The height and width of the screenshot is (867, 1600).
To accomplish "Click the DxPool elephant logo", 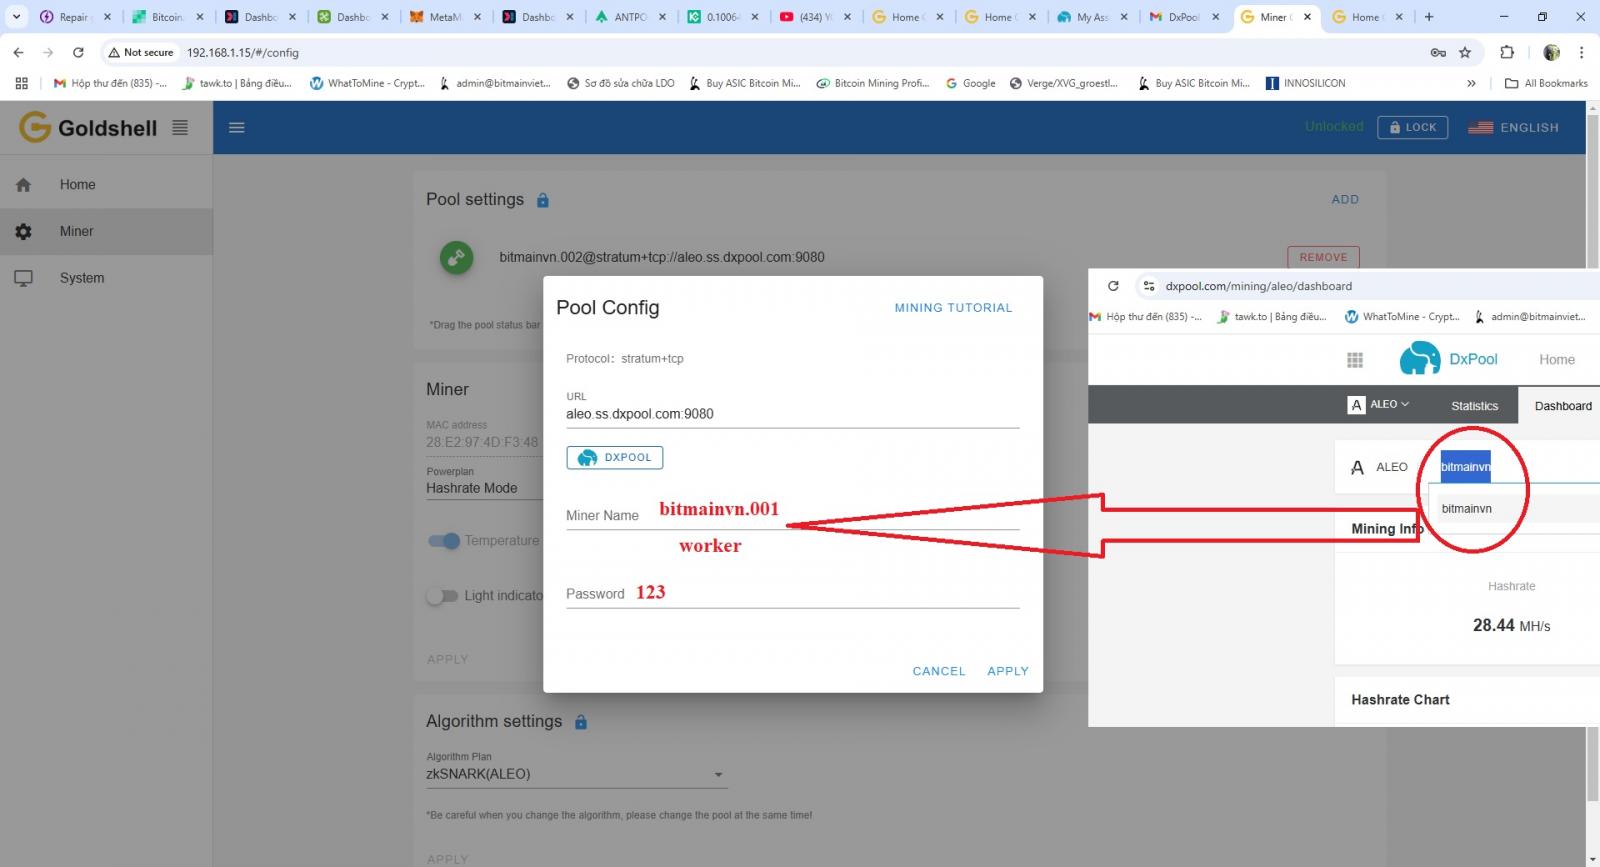I will [x=1419, y=358].
